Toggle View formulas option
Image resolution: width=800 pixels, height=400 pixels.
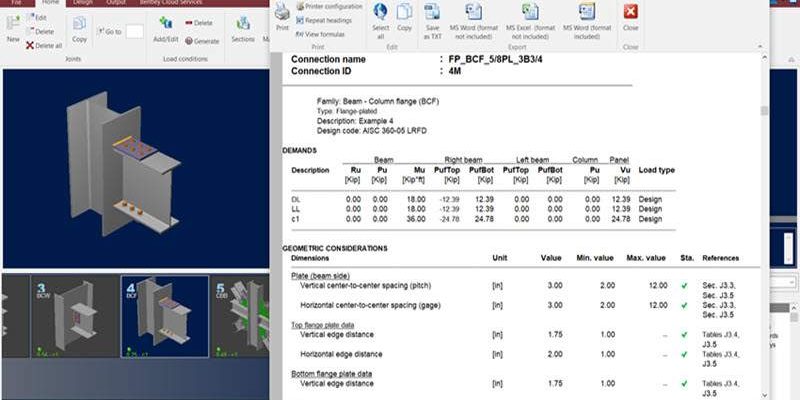320,34
